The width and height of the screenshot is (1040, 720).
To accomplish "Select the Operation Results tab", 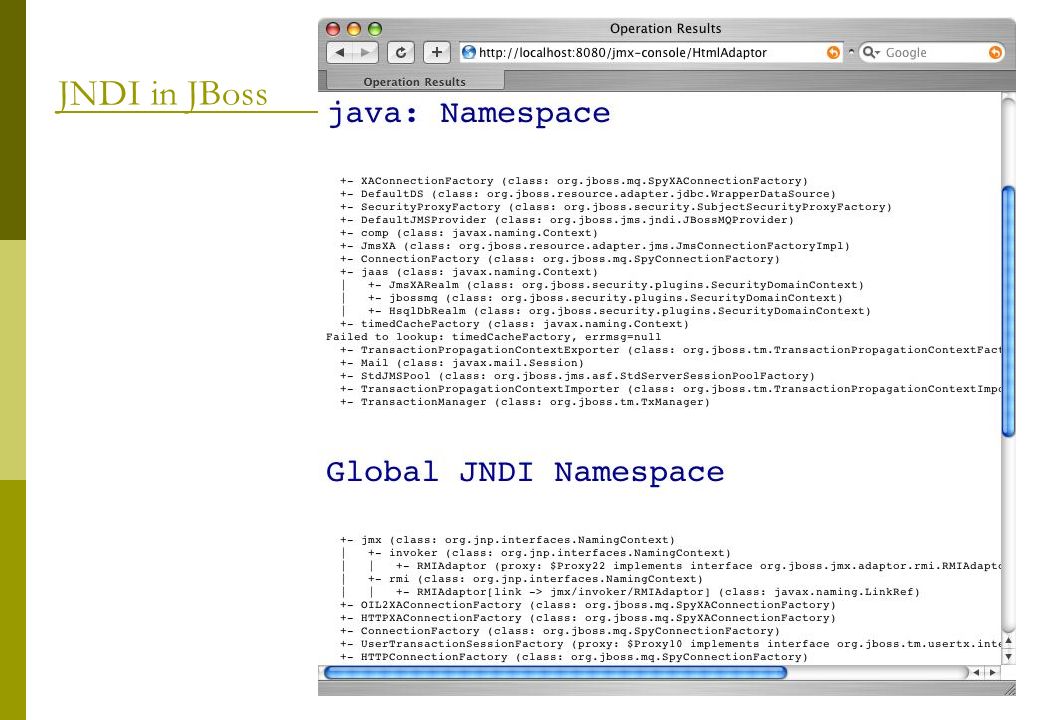I will click(414, 82).
